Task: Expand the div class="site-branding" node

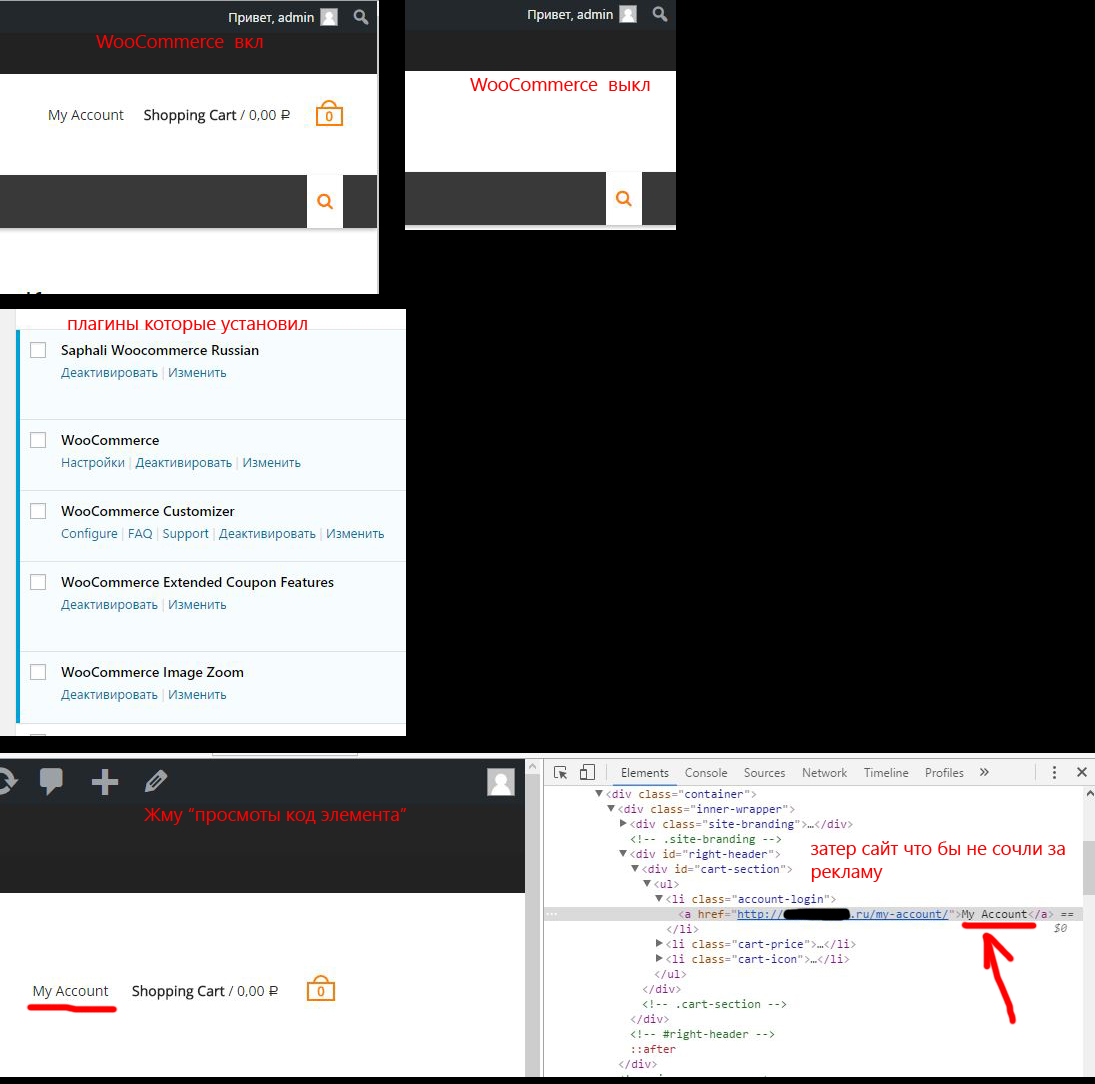Action: point(623,823)
